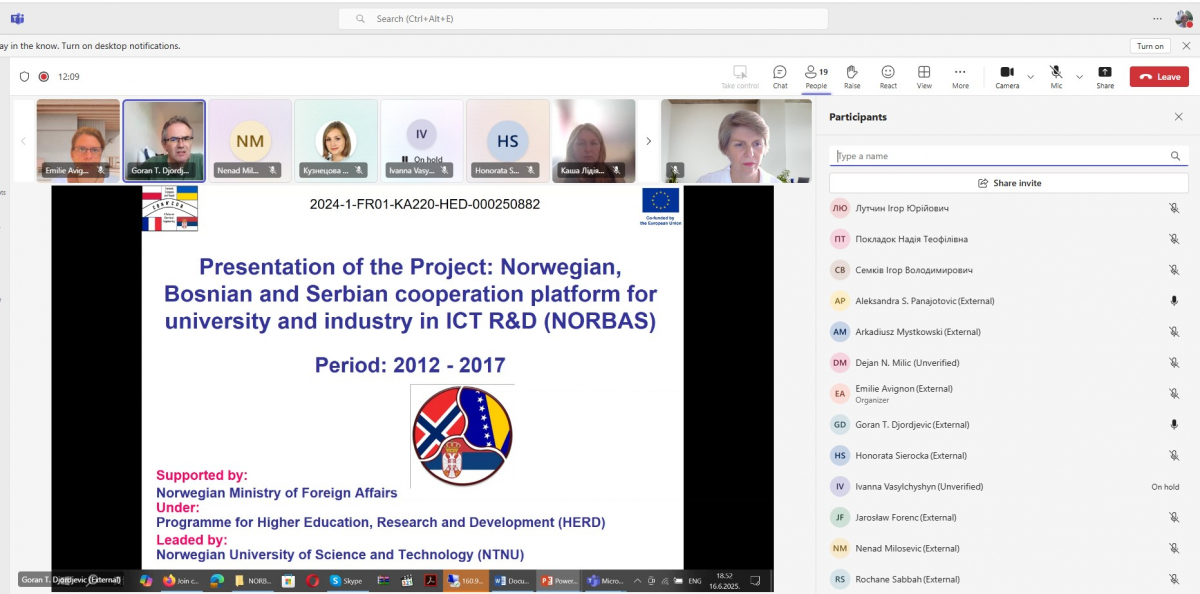Raise your hand in the meeting
The image size is (1200, 594).
[x=852, y=76]
